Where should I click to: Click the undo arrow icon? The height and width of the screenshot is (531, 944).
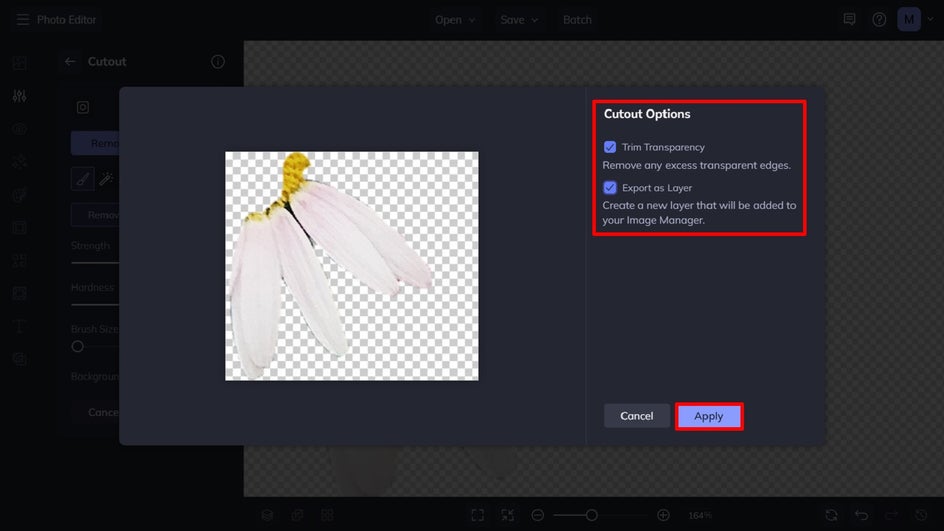click(862, 515)
